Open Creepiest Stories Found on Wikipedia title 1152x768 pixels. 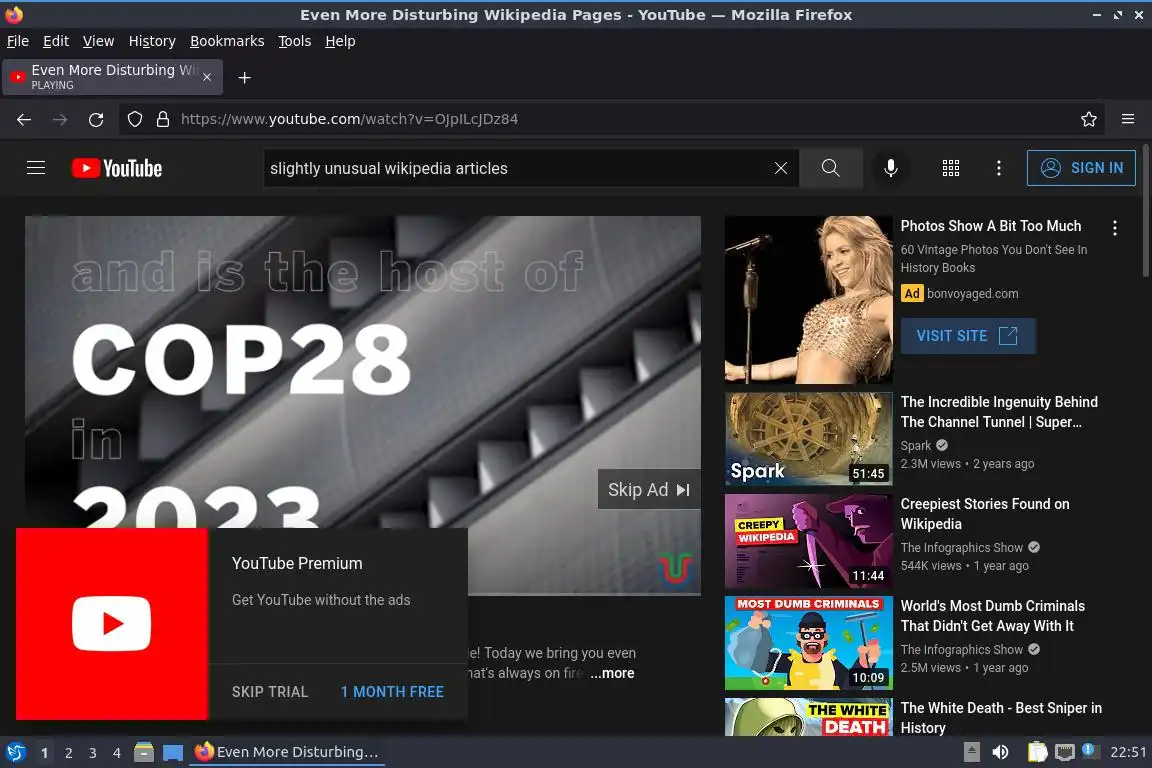[985, 514]
